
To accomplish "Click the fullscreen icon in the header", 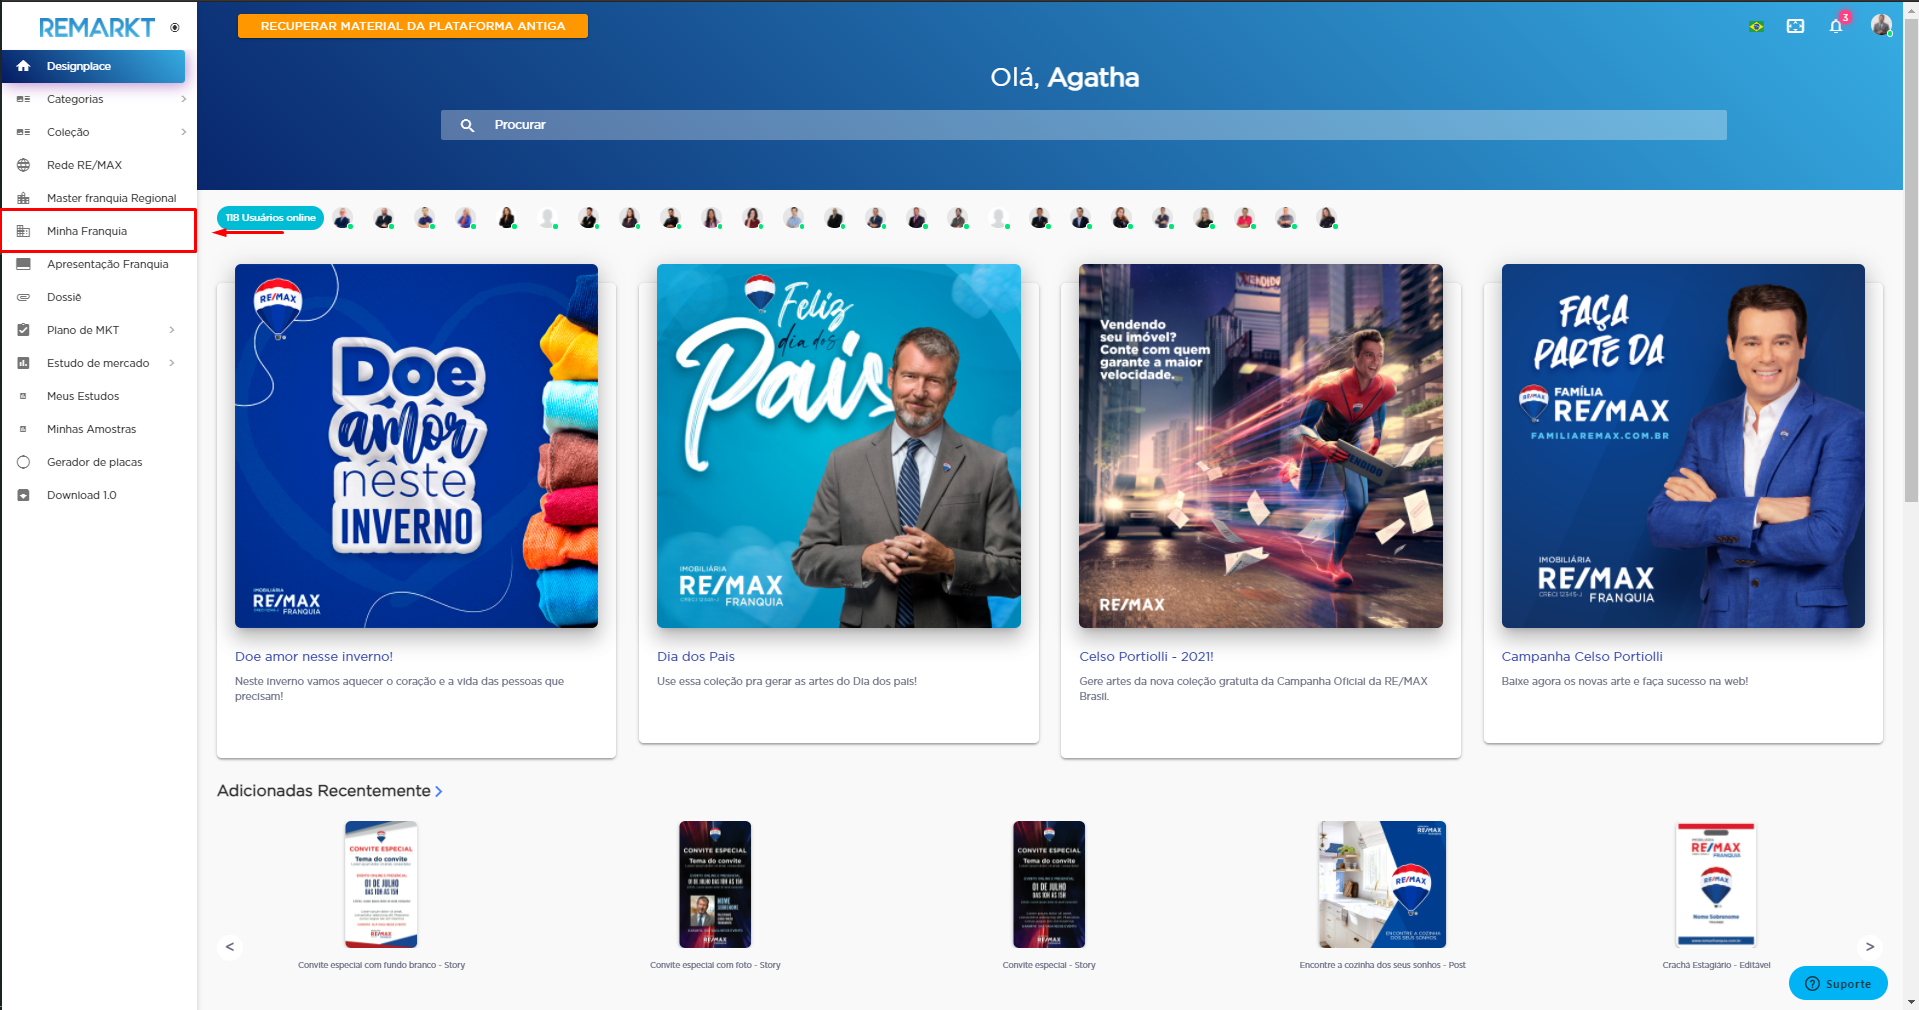I will tap(1796, 26).
